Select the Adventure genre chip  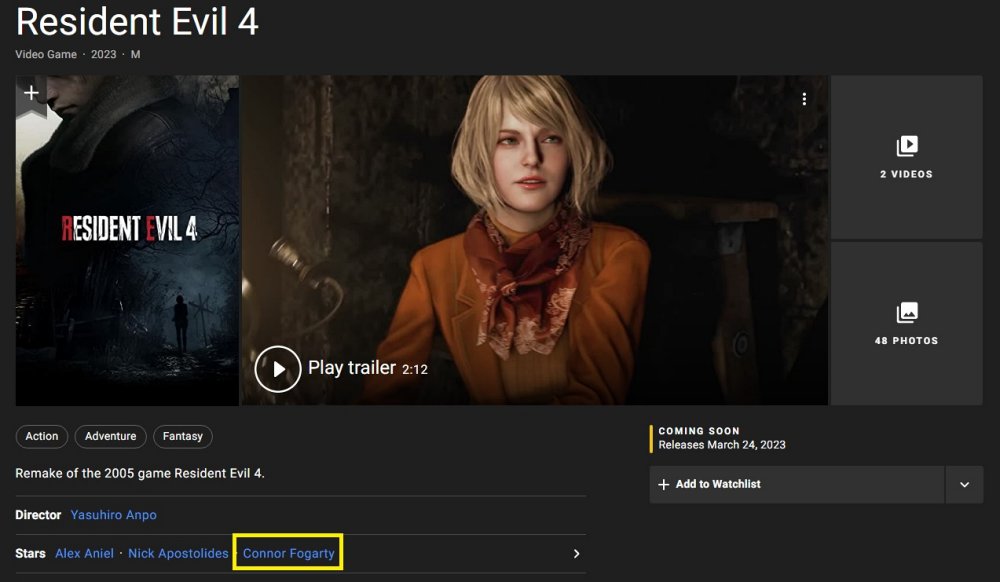point(110,437)
